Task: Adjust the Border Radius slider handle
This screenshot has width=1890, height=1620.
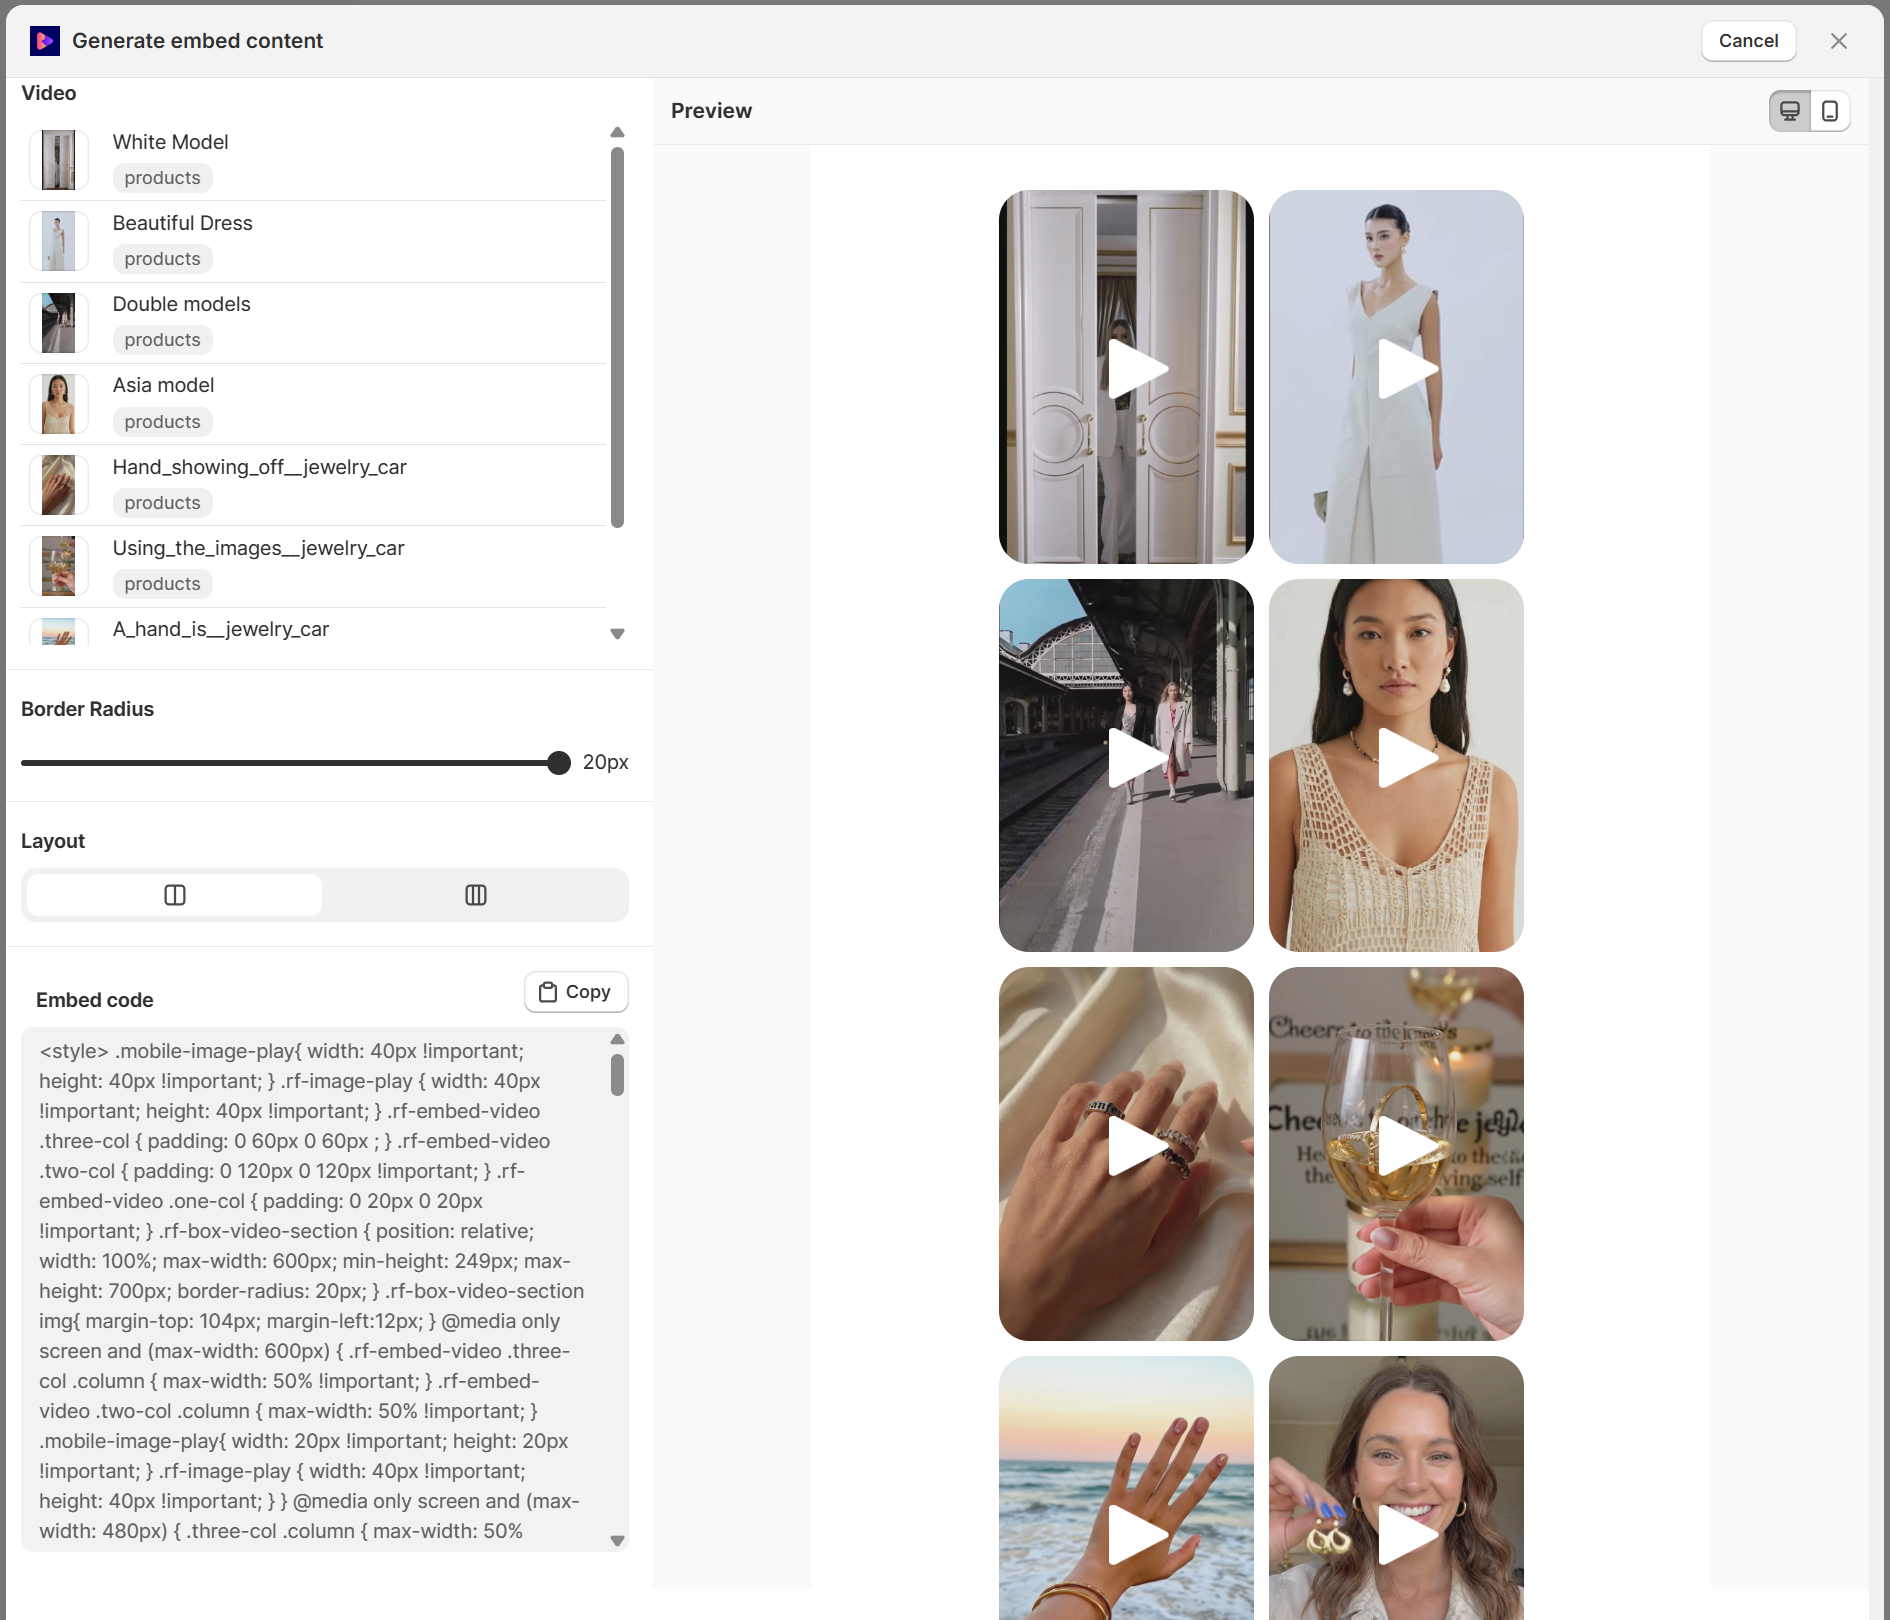Action: tap(559, 763)
